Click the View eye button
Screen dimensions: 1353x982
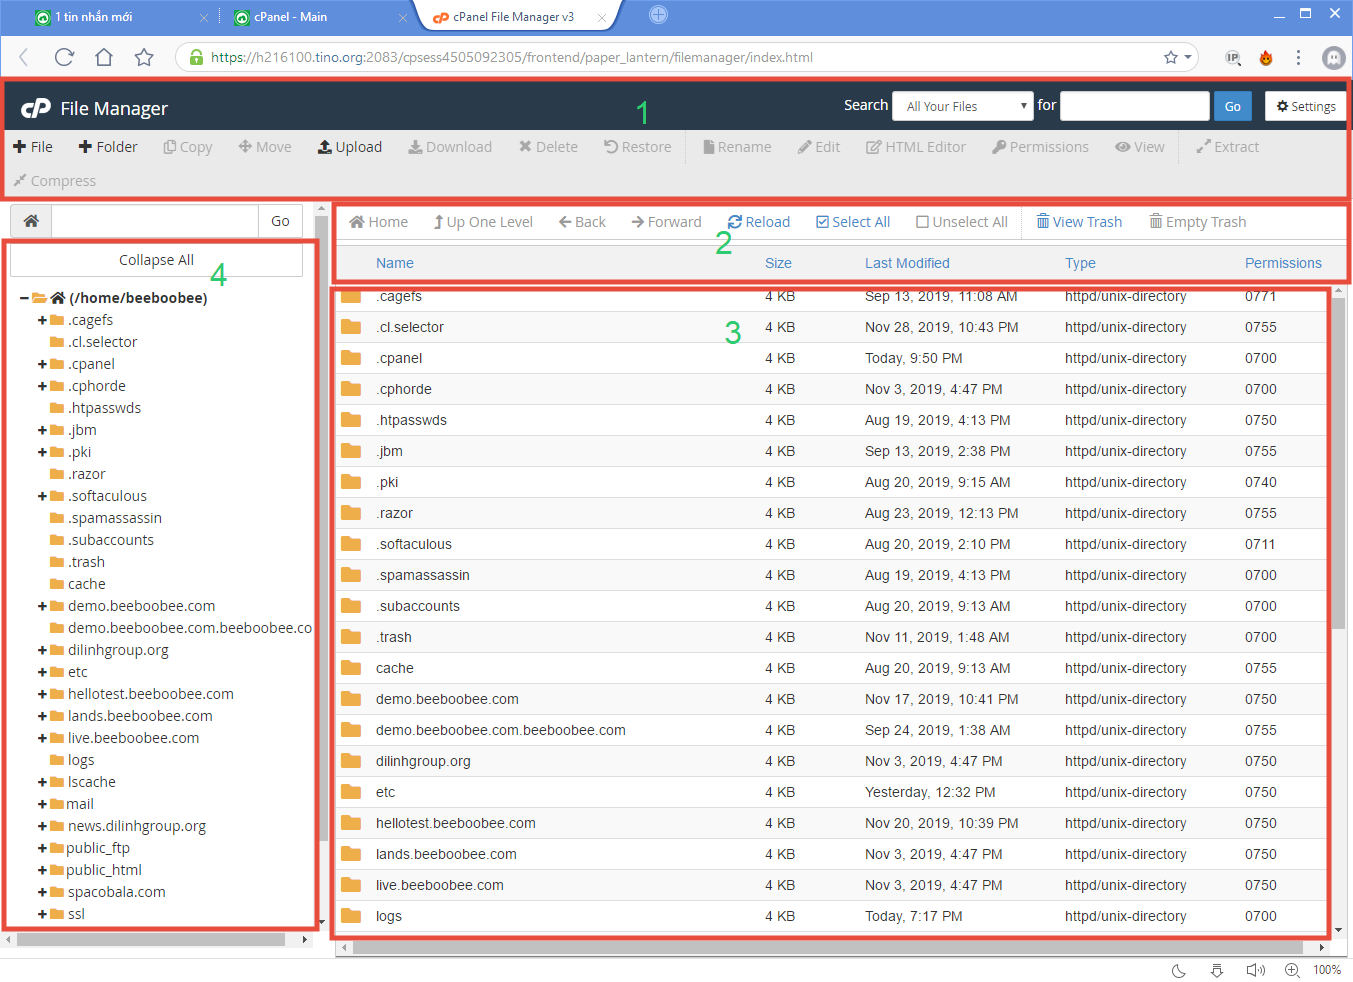(1140, 147)
